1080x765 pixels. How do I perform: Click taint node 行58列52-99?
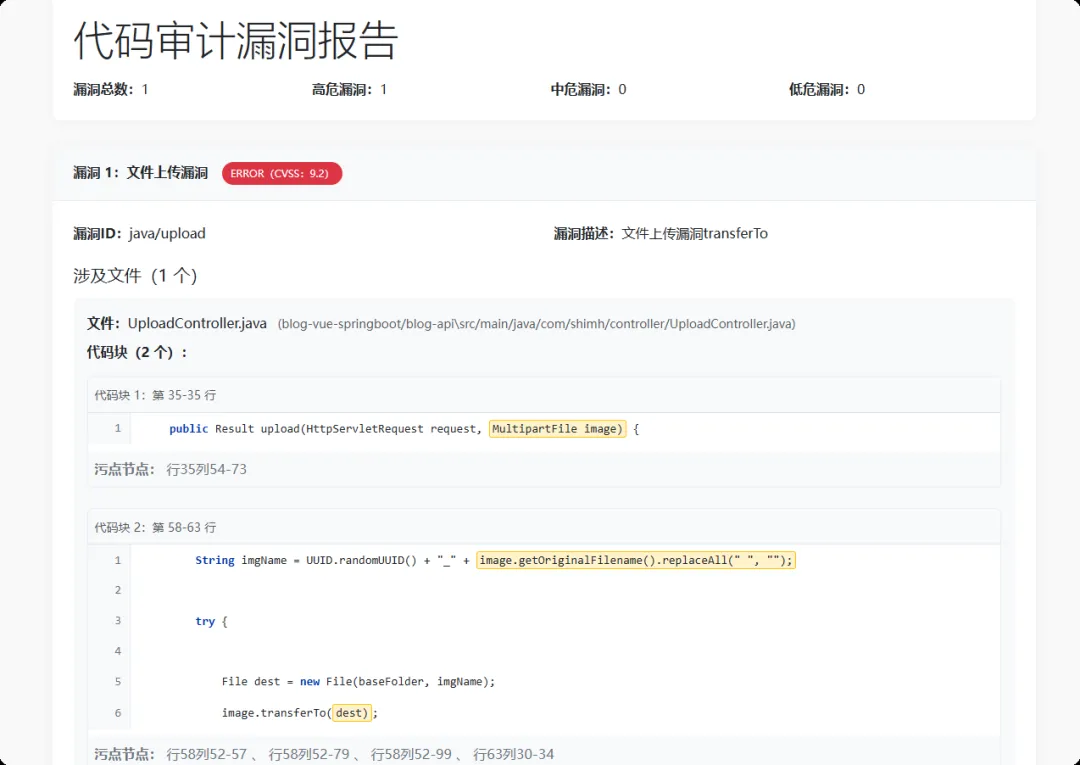coord(411,755)
